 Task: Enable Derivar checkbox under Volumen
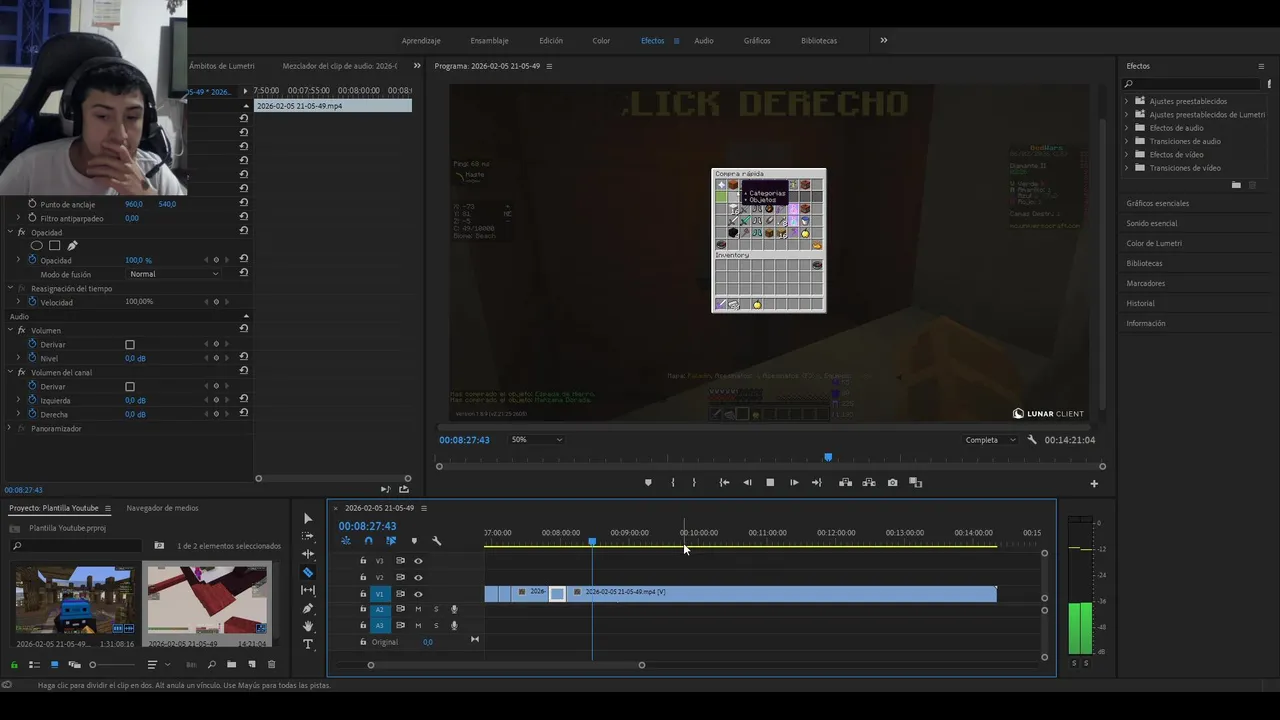click(x=130, y=345)
